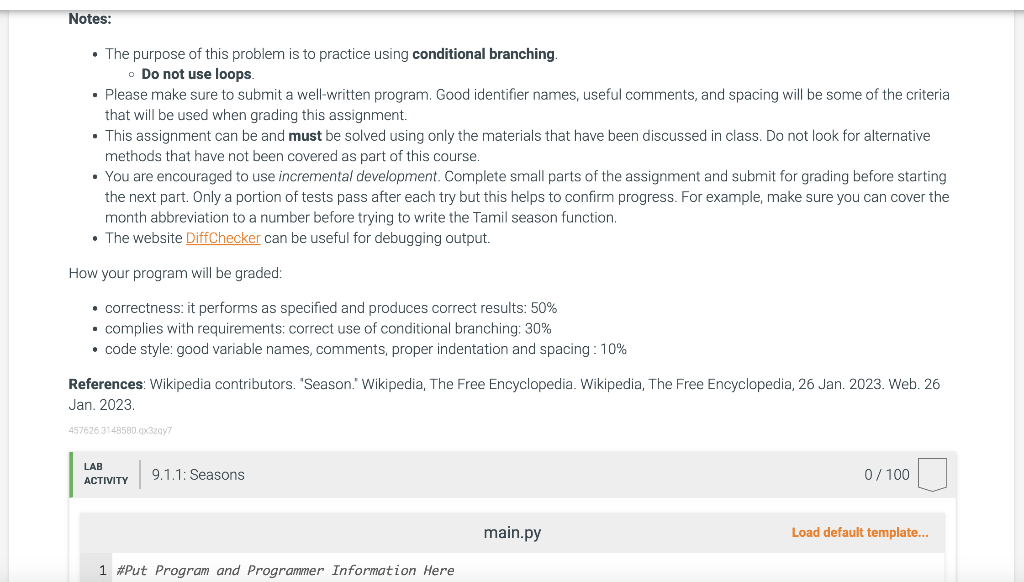
Task: Click the small gray ID text 457626.3148580.qx3zqy7
Action: [x=120, y=430]
